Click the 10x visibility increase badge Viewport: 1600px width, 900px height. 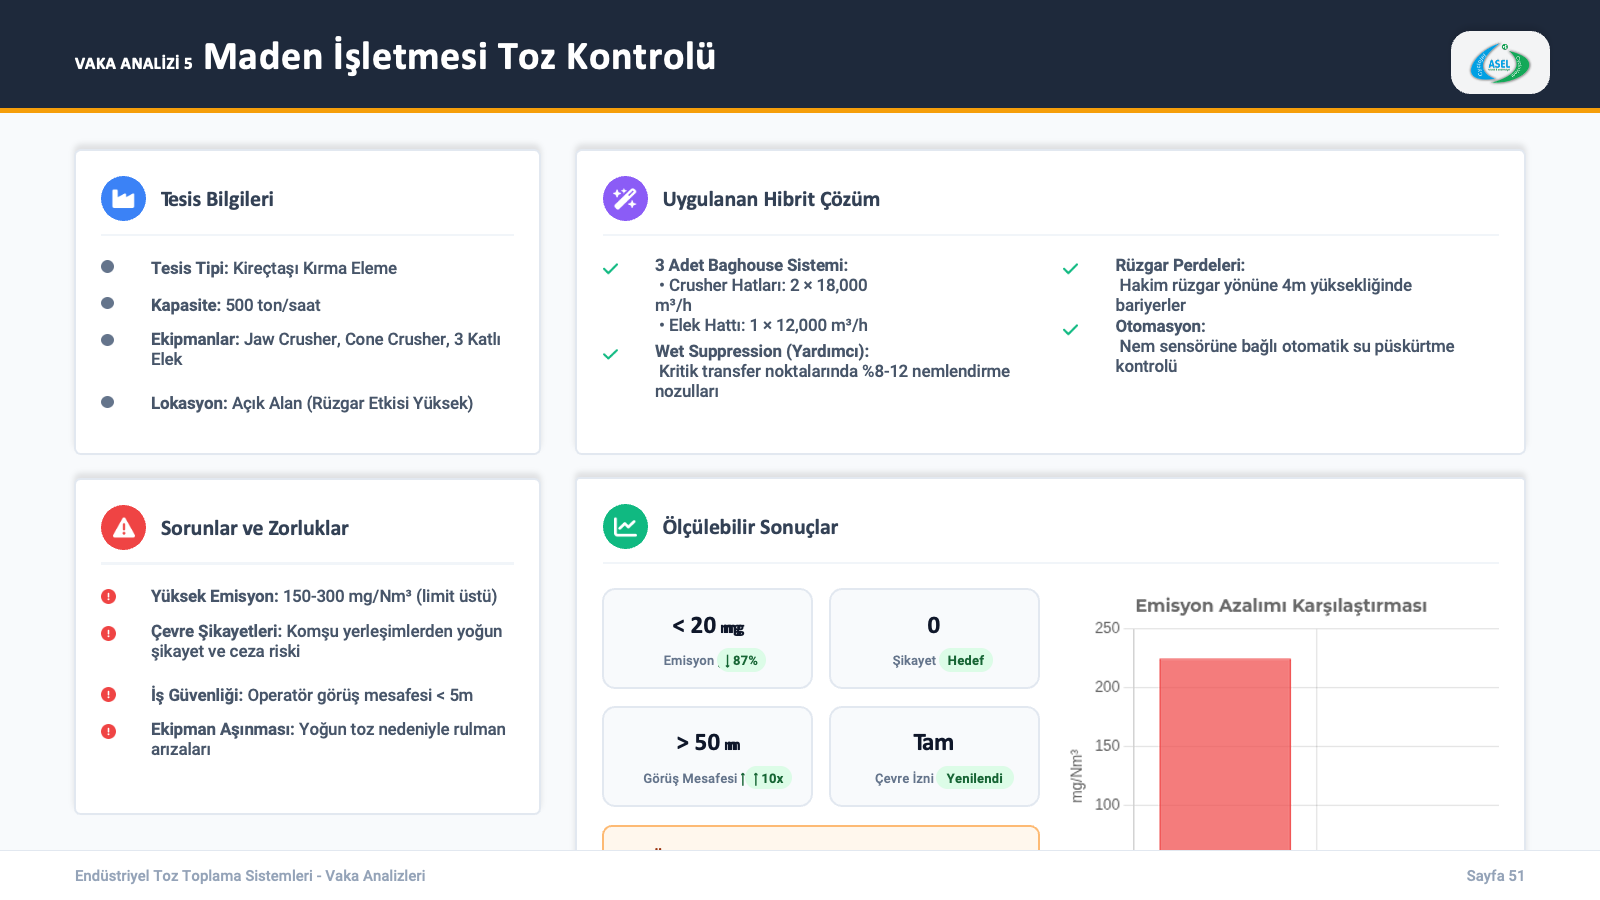(768, 779)
